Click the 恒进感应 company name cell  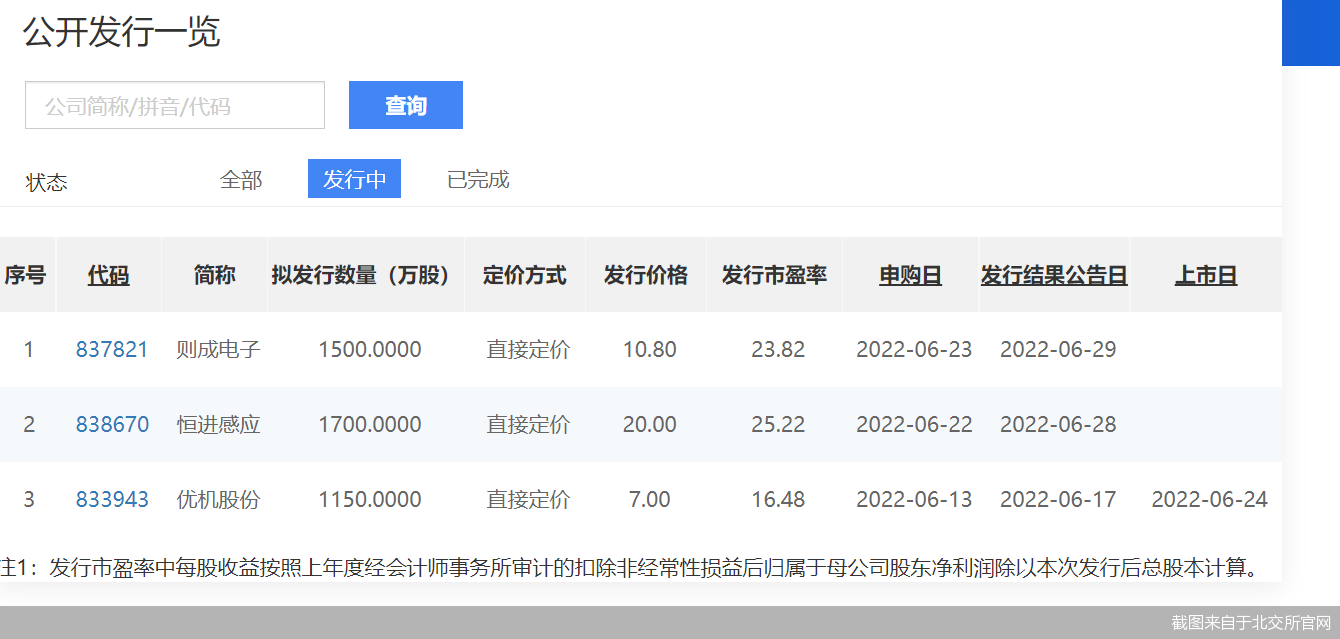point(218,425)
